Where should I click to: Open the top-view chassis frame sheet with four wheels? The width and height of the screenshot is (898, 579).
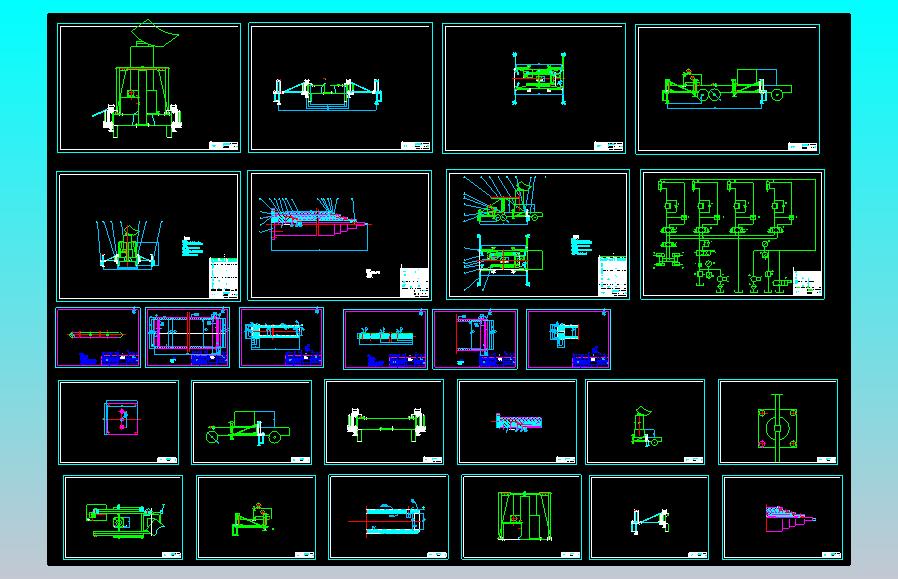[534, 88]
